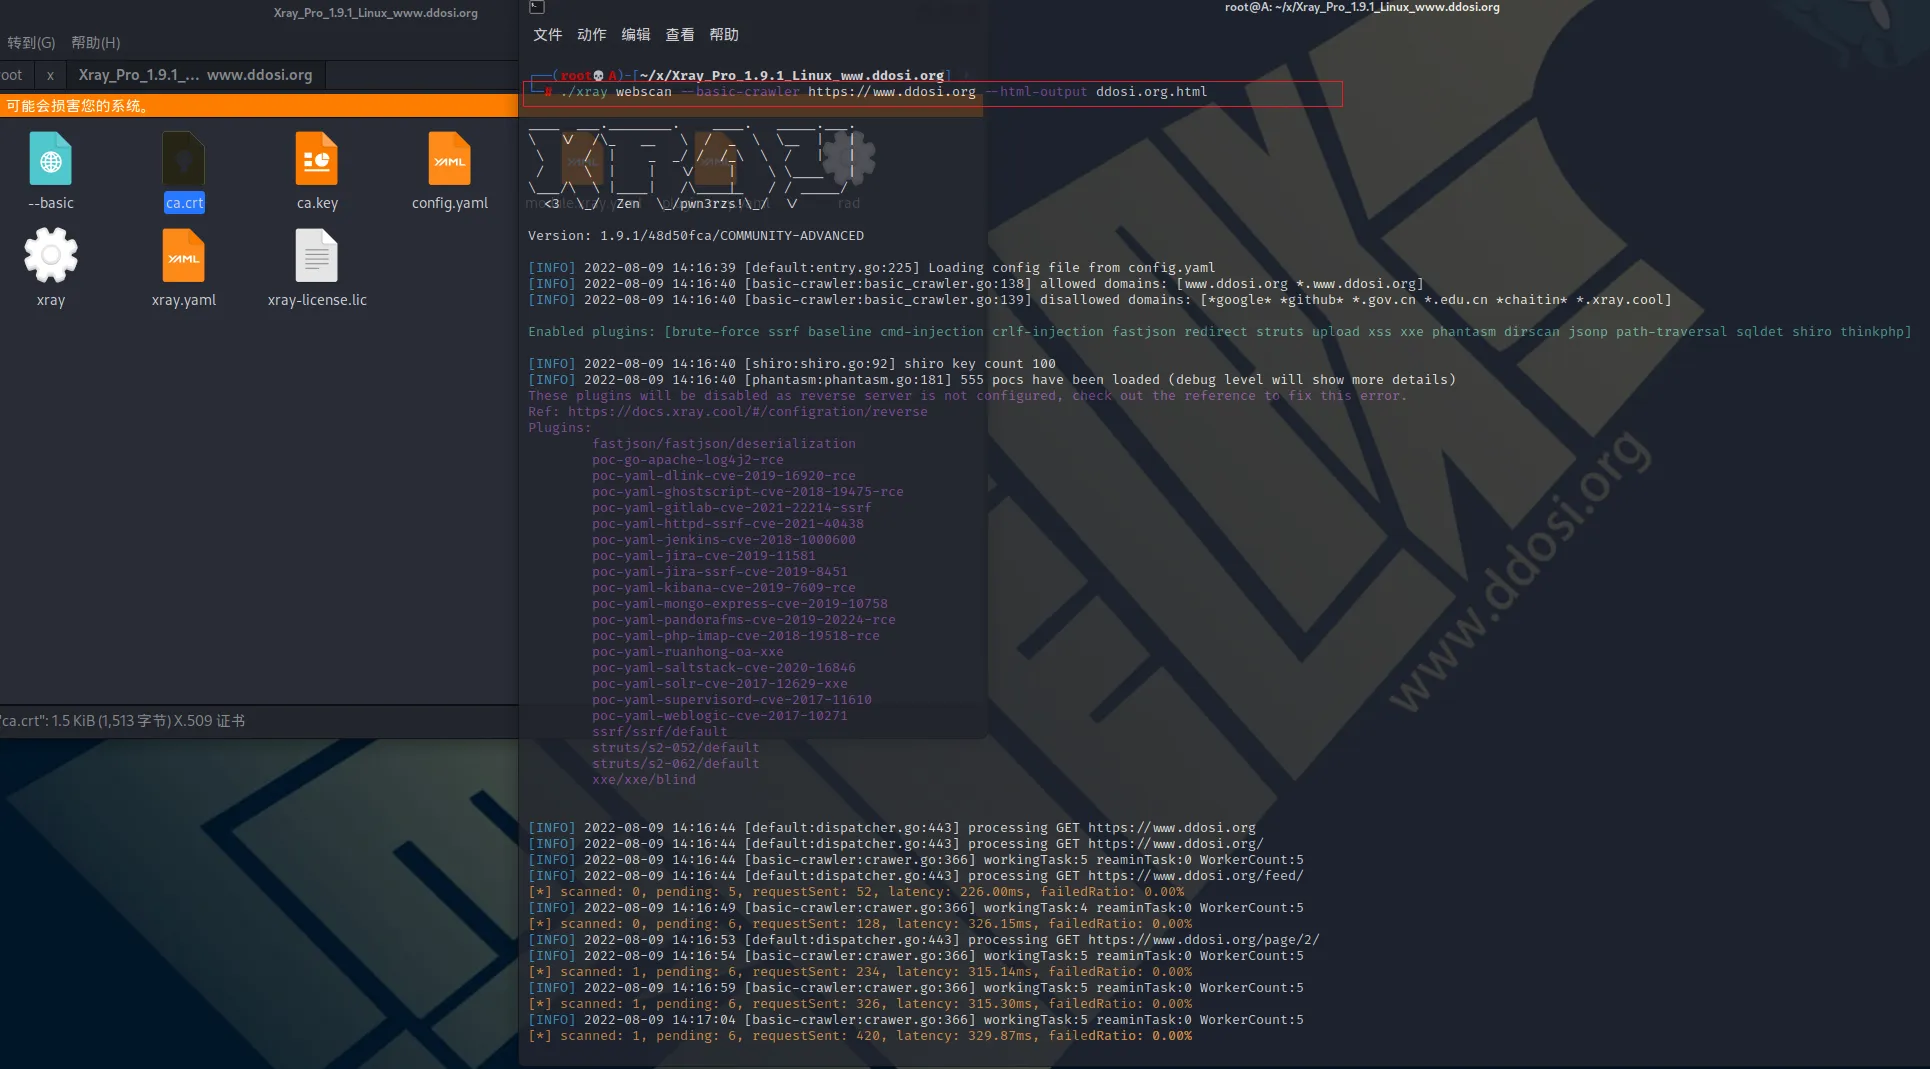Open the 转到(G) menu in file manager
Image resolution: width=1930 pixels, height=1069 pixels.
31,43
